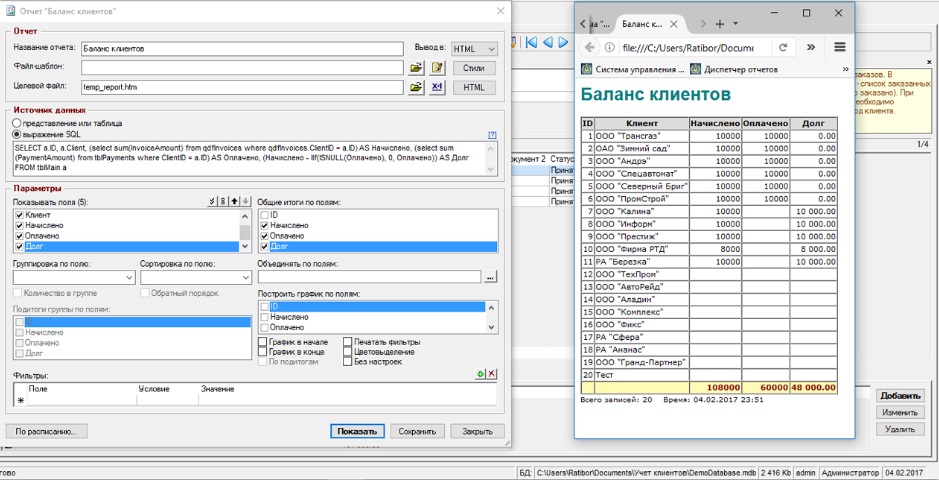This screenshot has height=480, width=939.
Task: Click the SQL help question mark link
Action: [x=491, y=134]
